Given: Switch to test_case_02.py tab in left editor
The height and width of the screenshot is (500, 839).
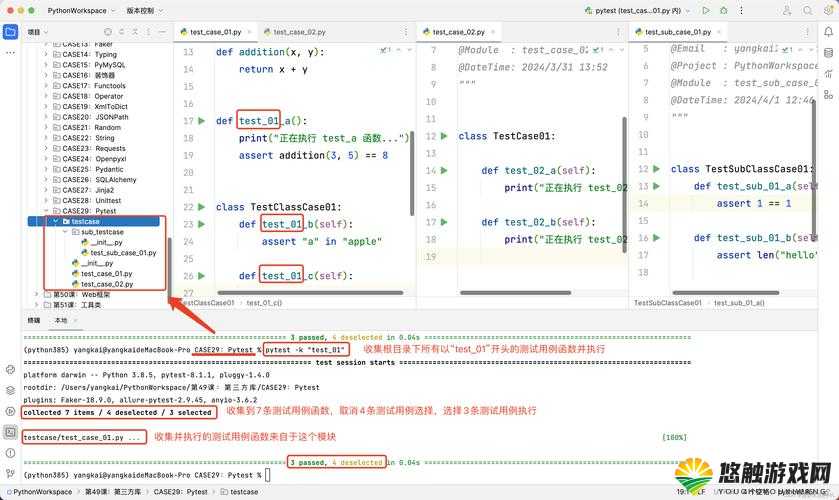Looking at the screenshot, I should pyautogui.click(x=295, y=32).
